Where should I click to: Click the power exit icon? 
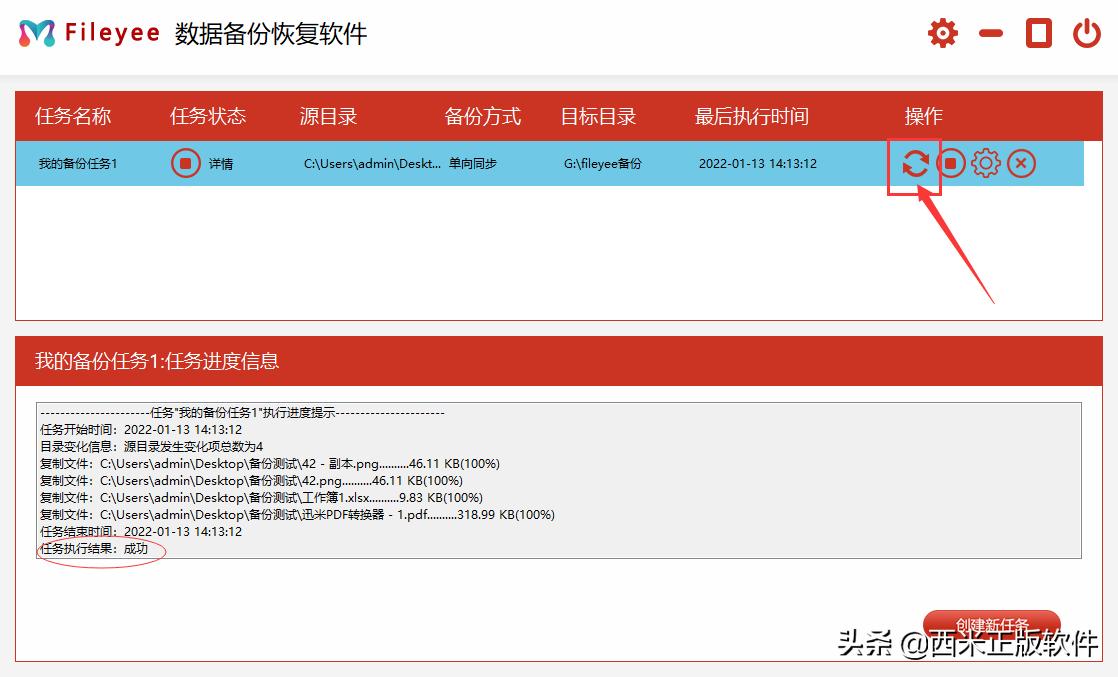point(1086,31)
